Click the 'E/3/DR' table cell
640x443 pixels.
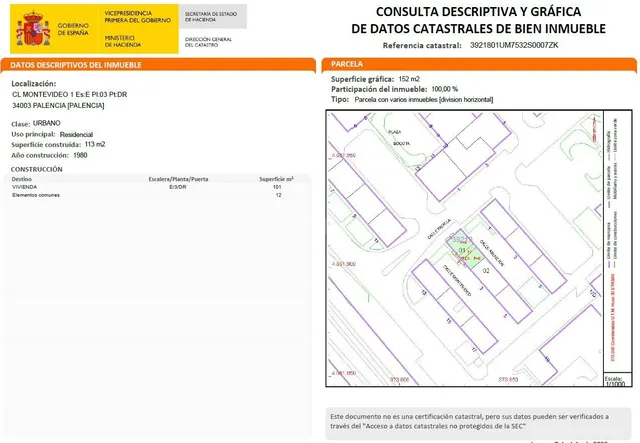(178, 187)
